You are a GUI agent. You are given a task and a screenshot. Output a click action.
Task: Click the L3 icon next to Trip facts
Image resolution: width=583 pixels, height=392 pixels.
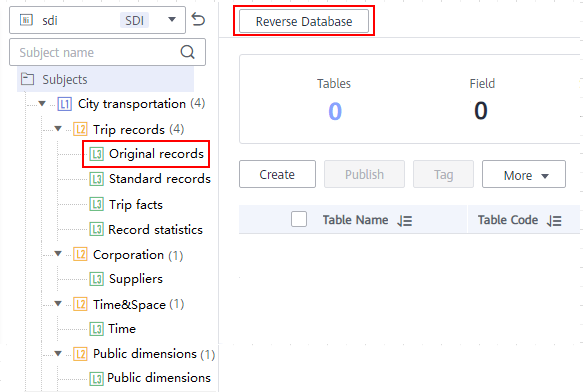(x=97, y=204)
